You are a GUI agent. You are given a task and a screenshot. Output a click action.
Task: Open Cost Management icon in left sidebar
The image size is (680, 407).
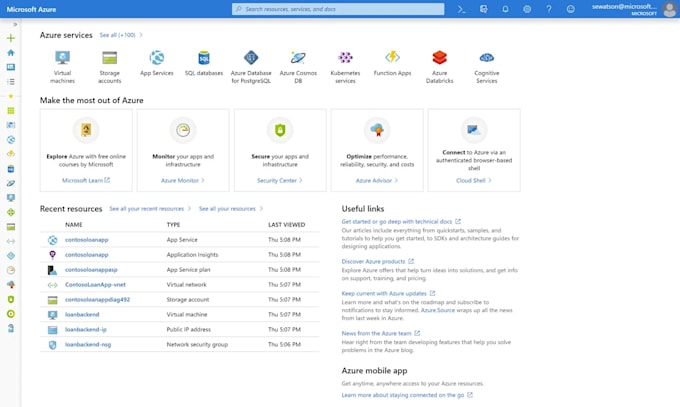(x=11, y=314)
